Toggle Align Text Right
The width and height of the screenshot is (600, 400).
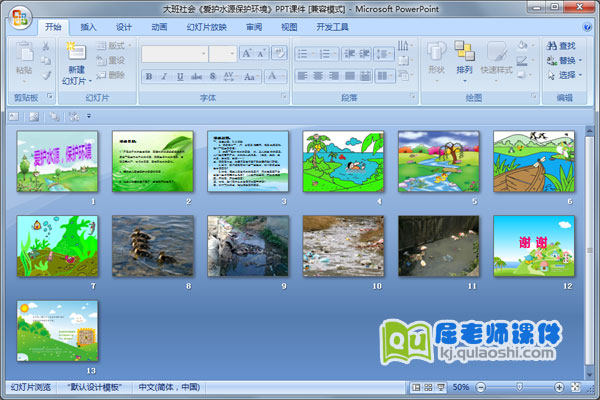(334, 76)
